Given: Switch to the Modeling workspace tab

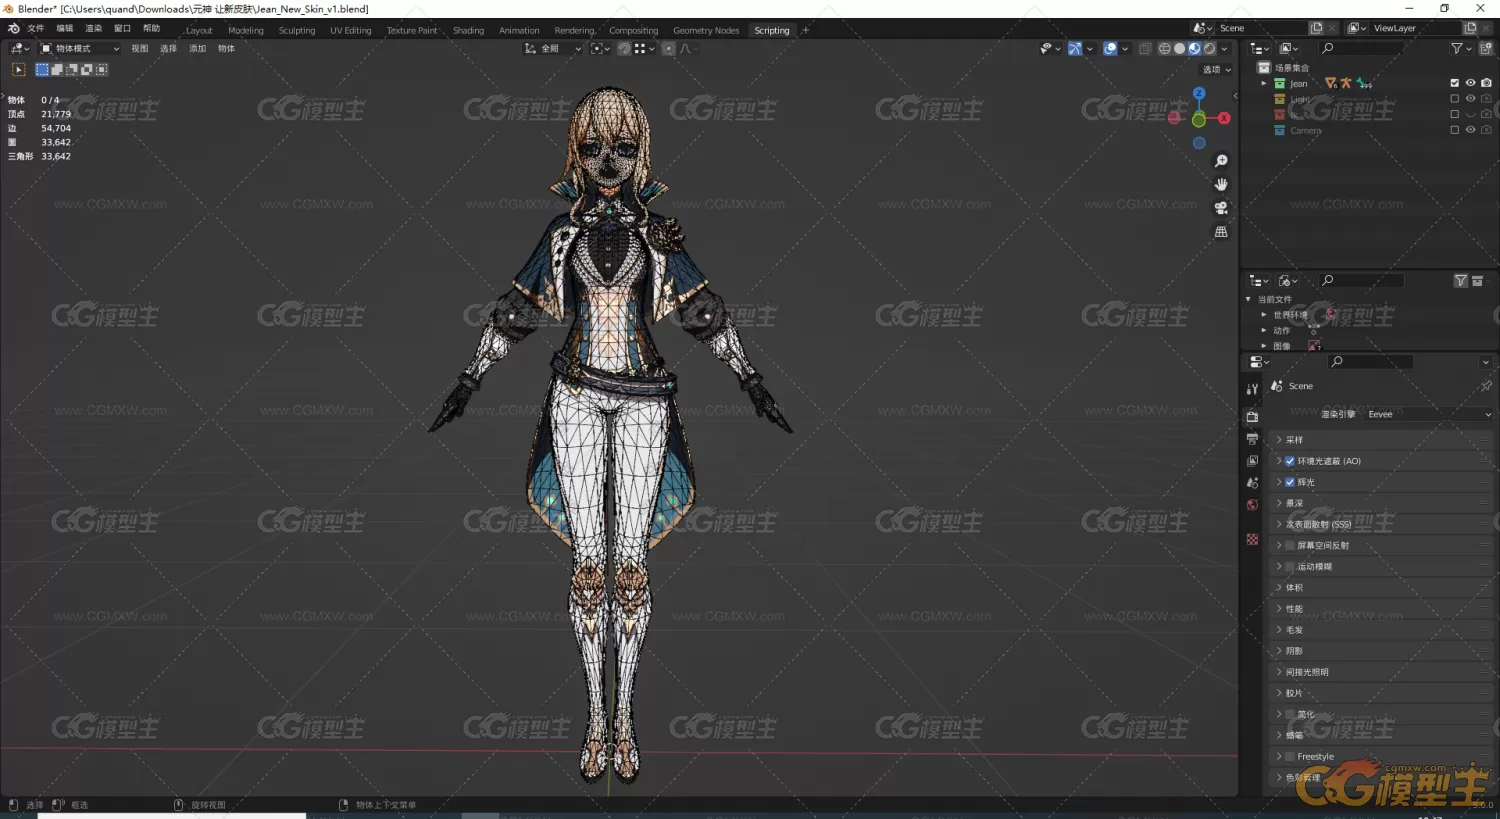Looking at the screenshot, I should [246, 30].
